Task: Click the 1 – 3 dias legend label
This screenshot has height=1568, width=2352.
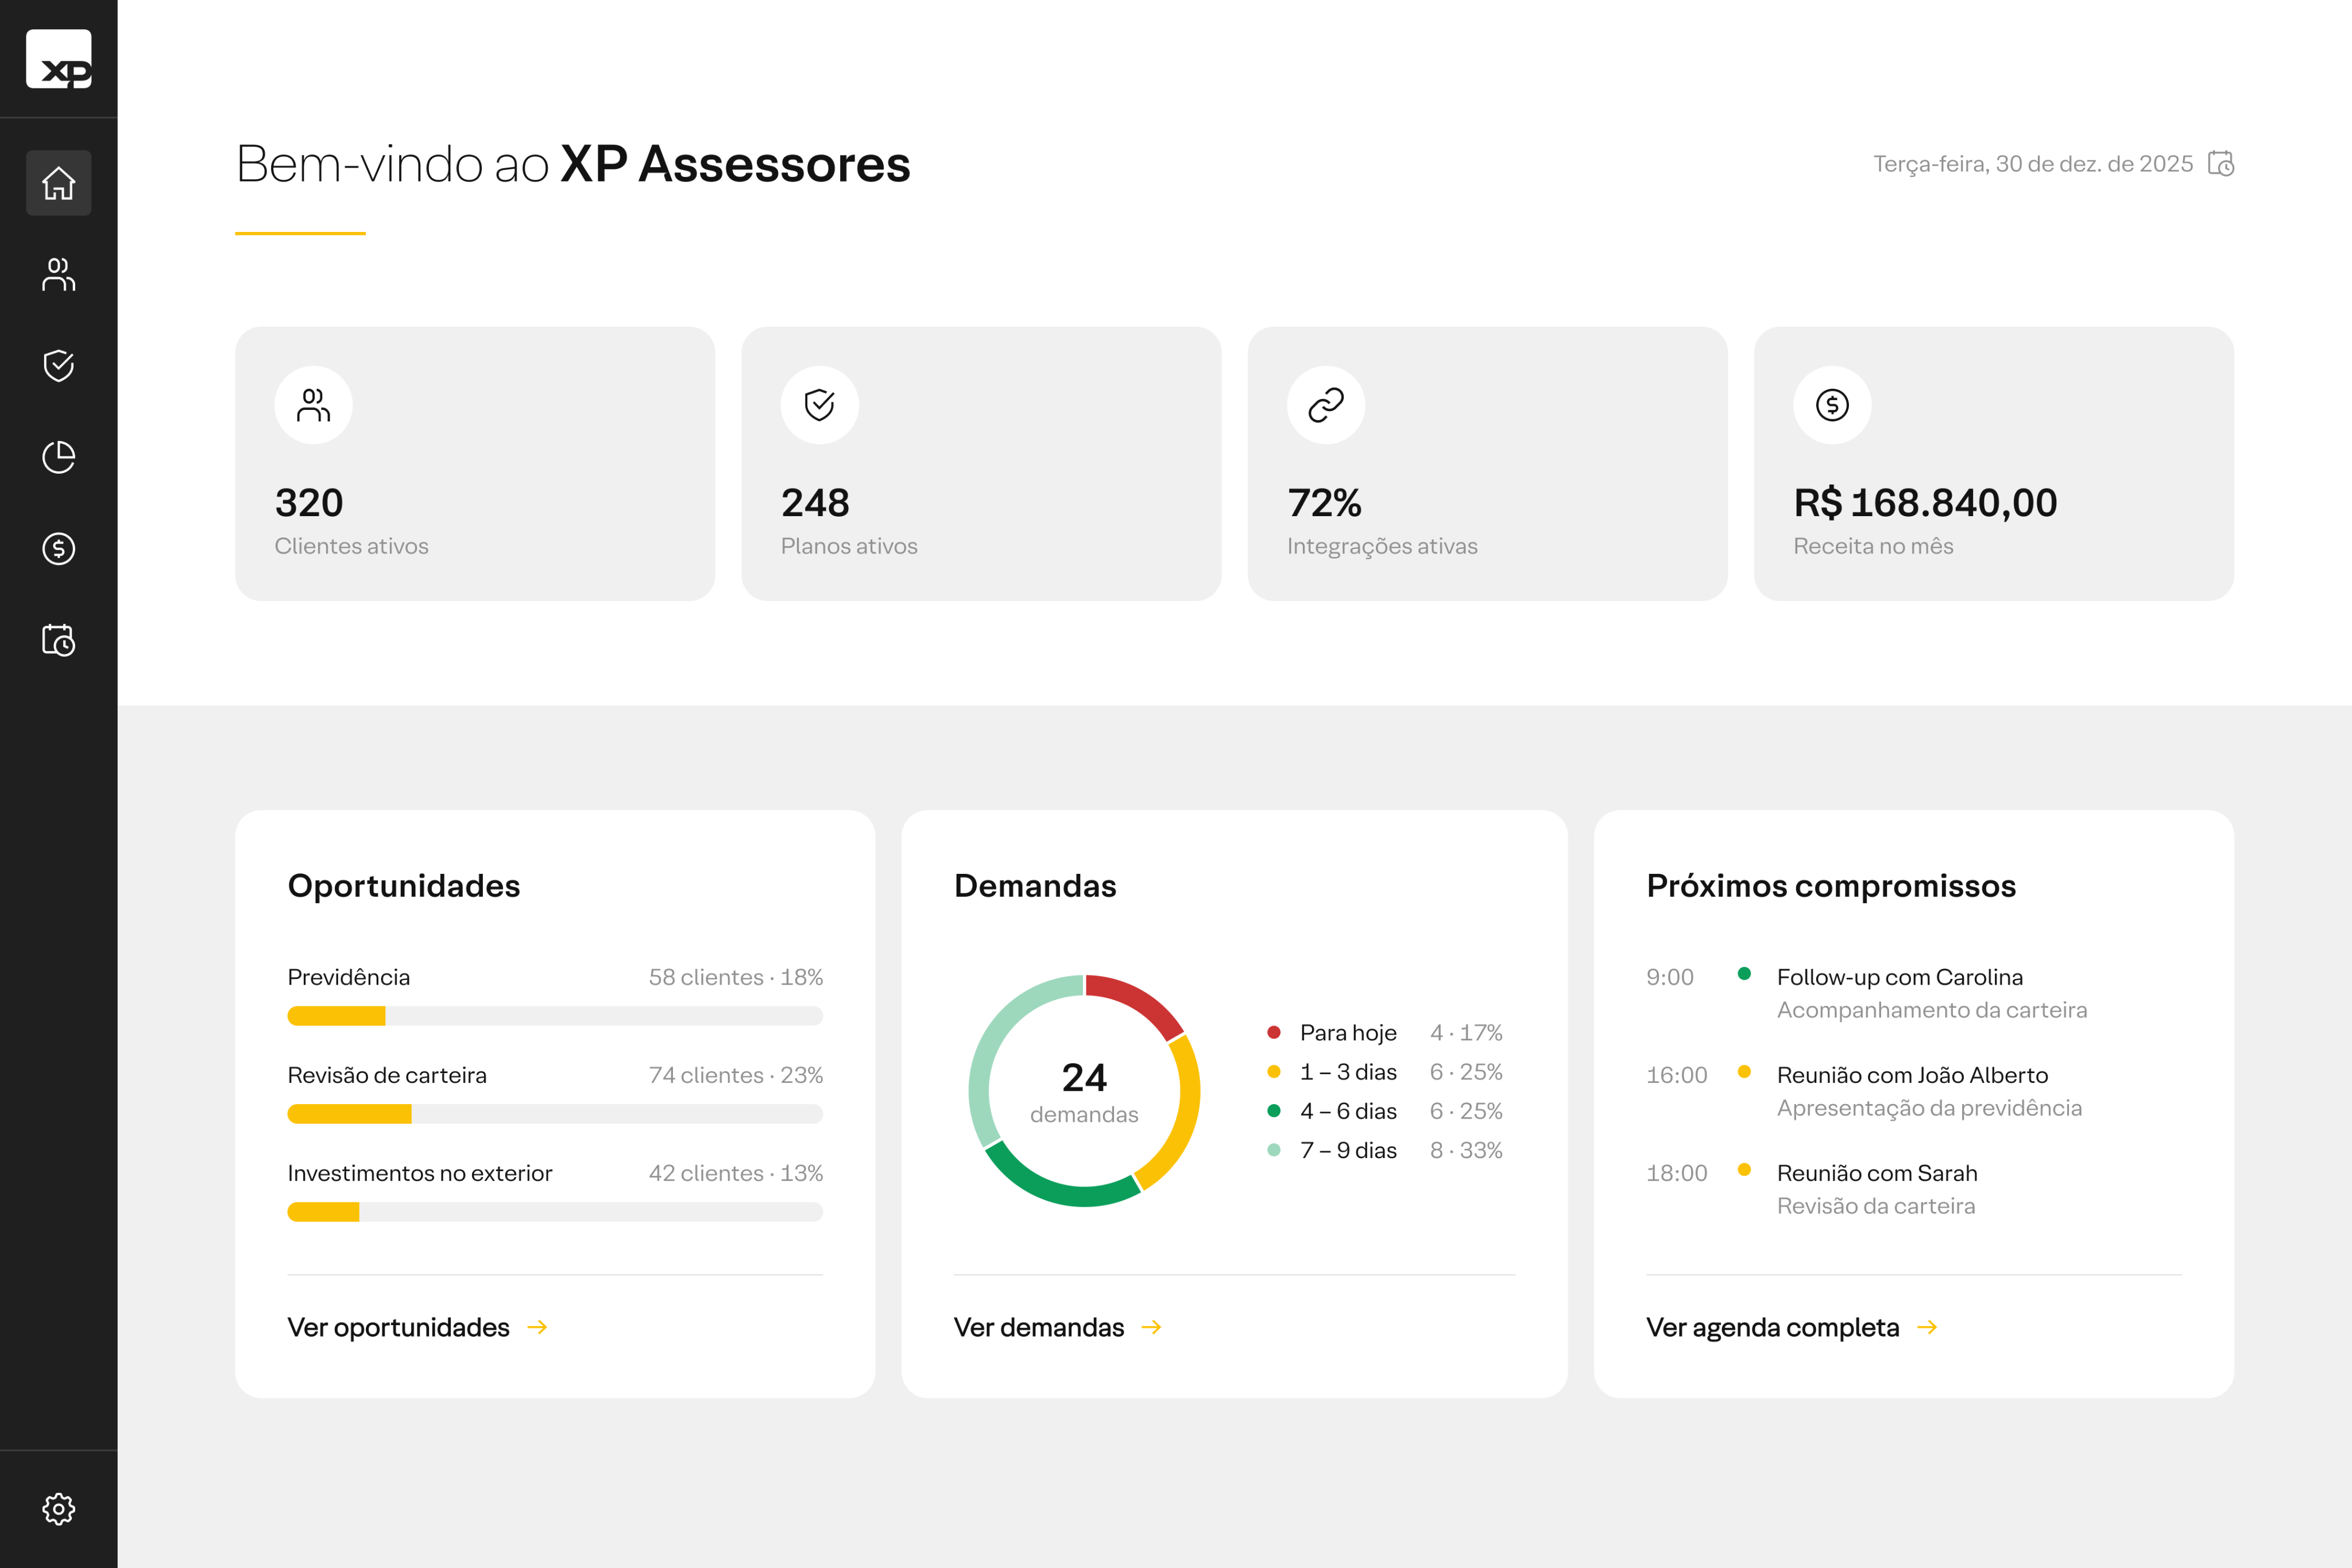Action: click(1348, 1072)
